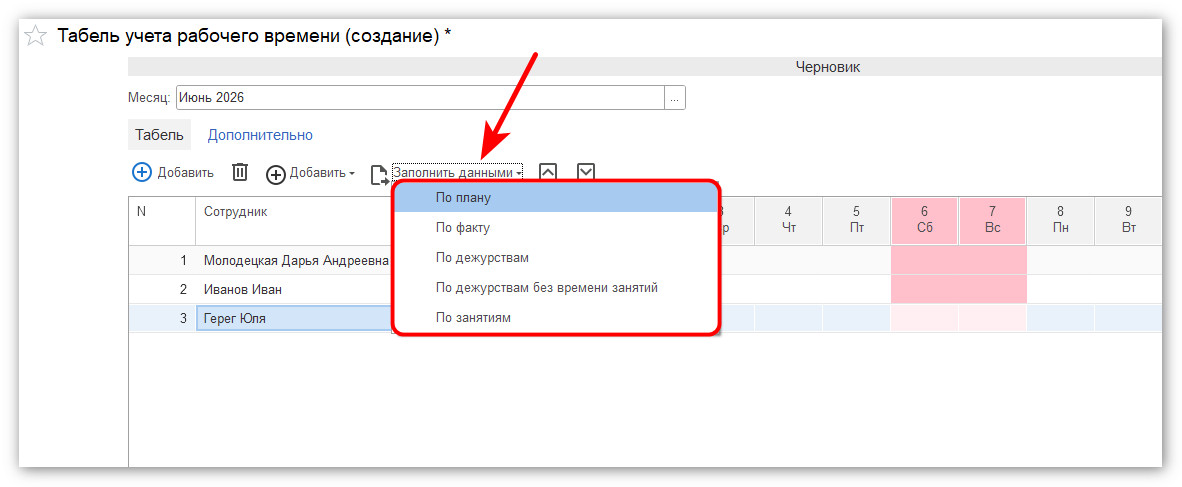Screen dimensions: 1182x487
Task: Move row up with the up arrow button
Action: (548, 173)
